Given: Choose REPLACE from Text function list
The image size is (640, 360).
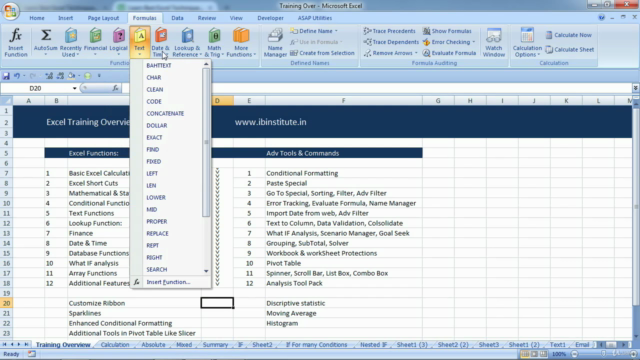Looking at the screenshot, I should [x=157, y=233].
